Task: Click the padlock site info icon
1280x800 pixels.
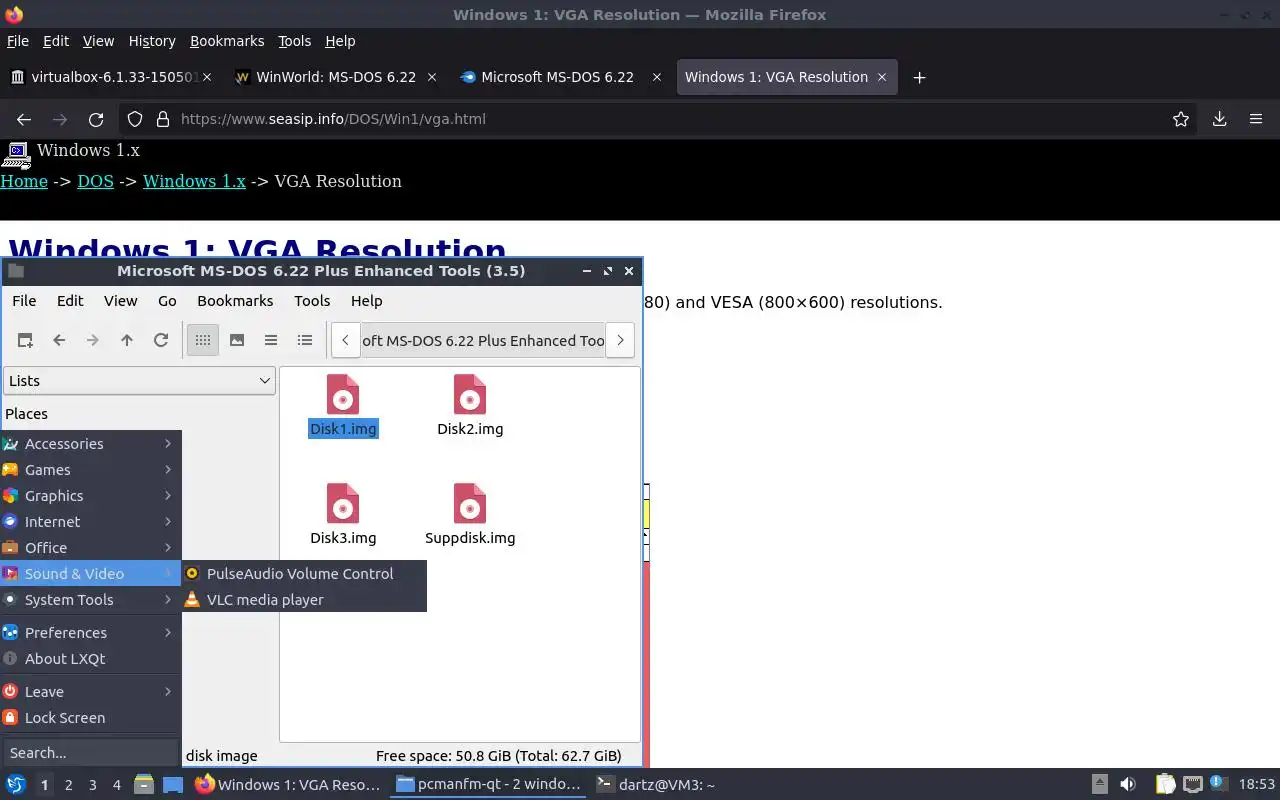Action: 163,119
